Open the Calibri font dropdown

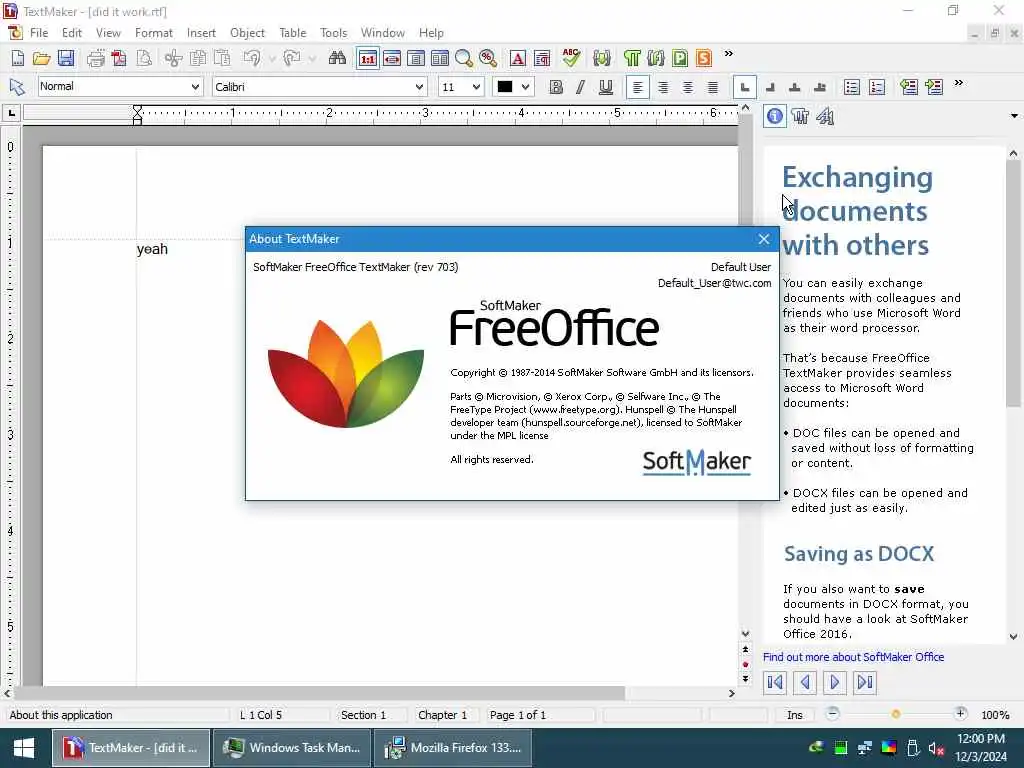click(x=419, y=87)
